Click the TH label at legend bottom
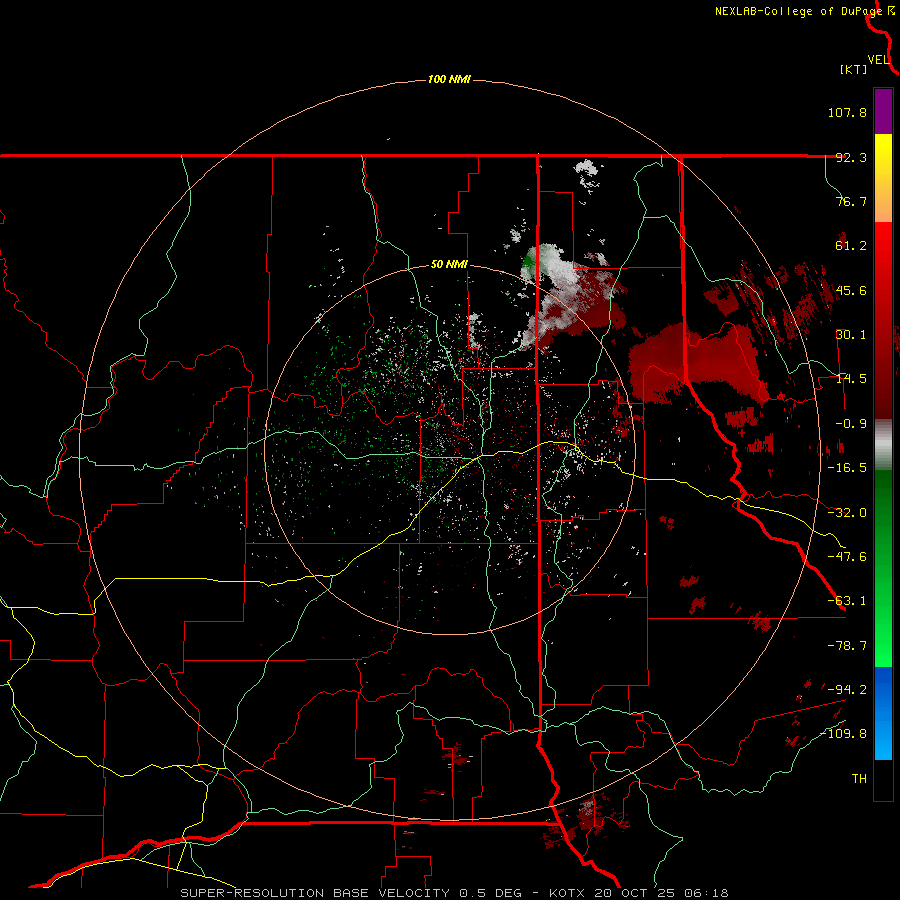Image resolution: width=900 pixels, height=900 pixels. tap(859, 779)
